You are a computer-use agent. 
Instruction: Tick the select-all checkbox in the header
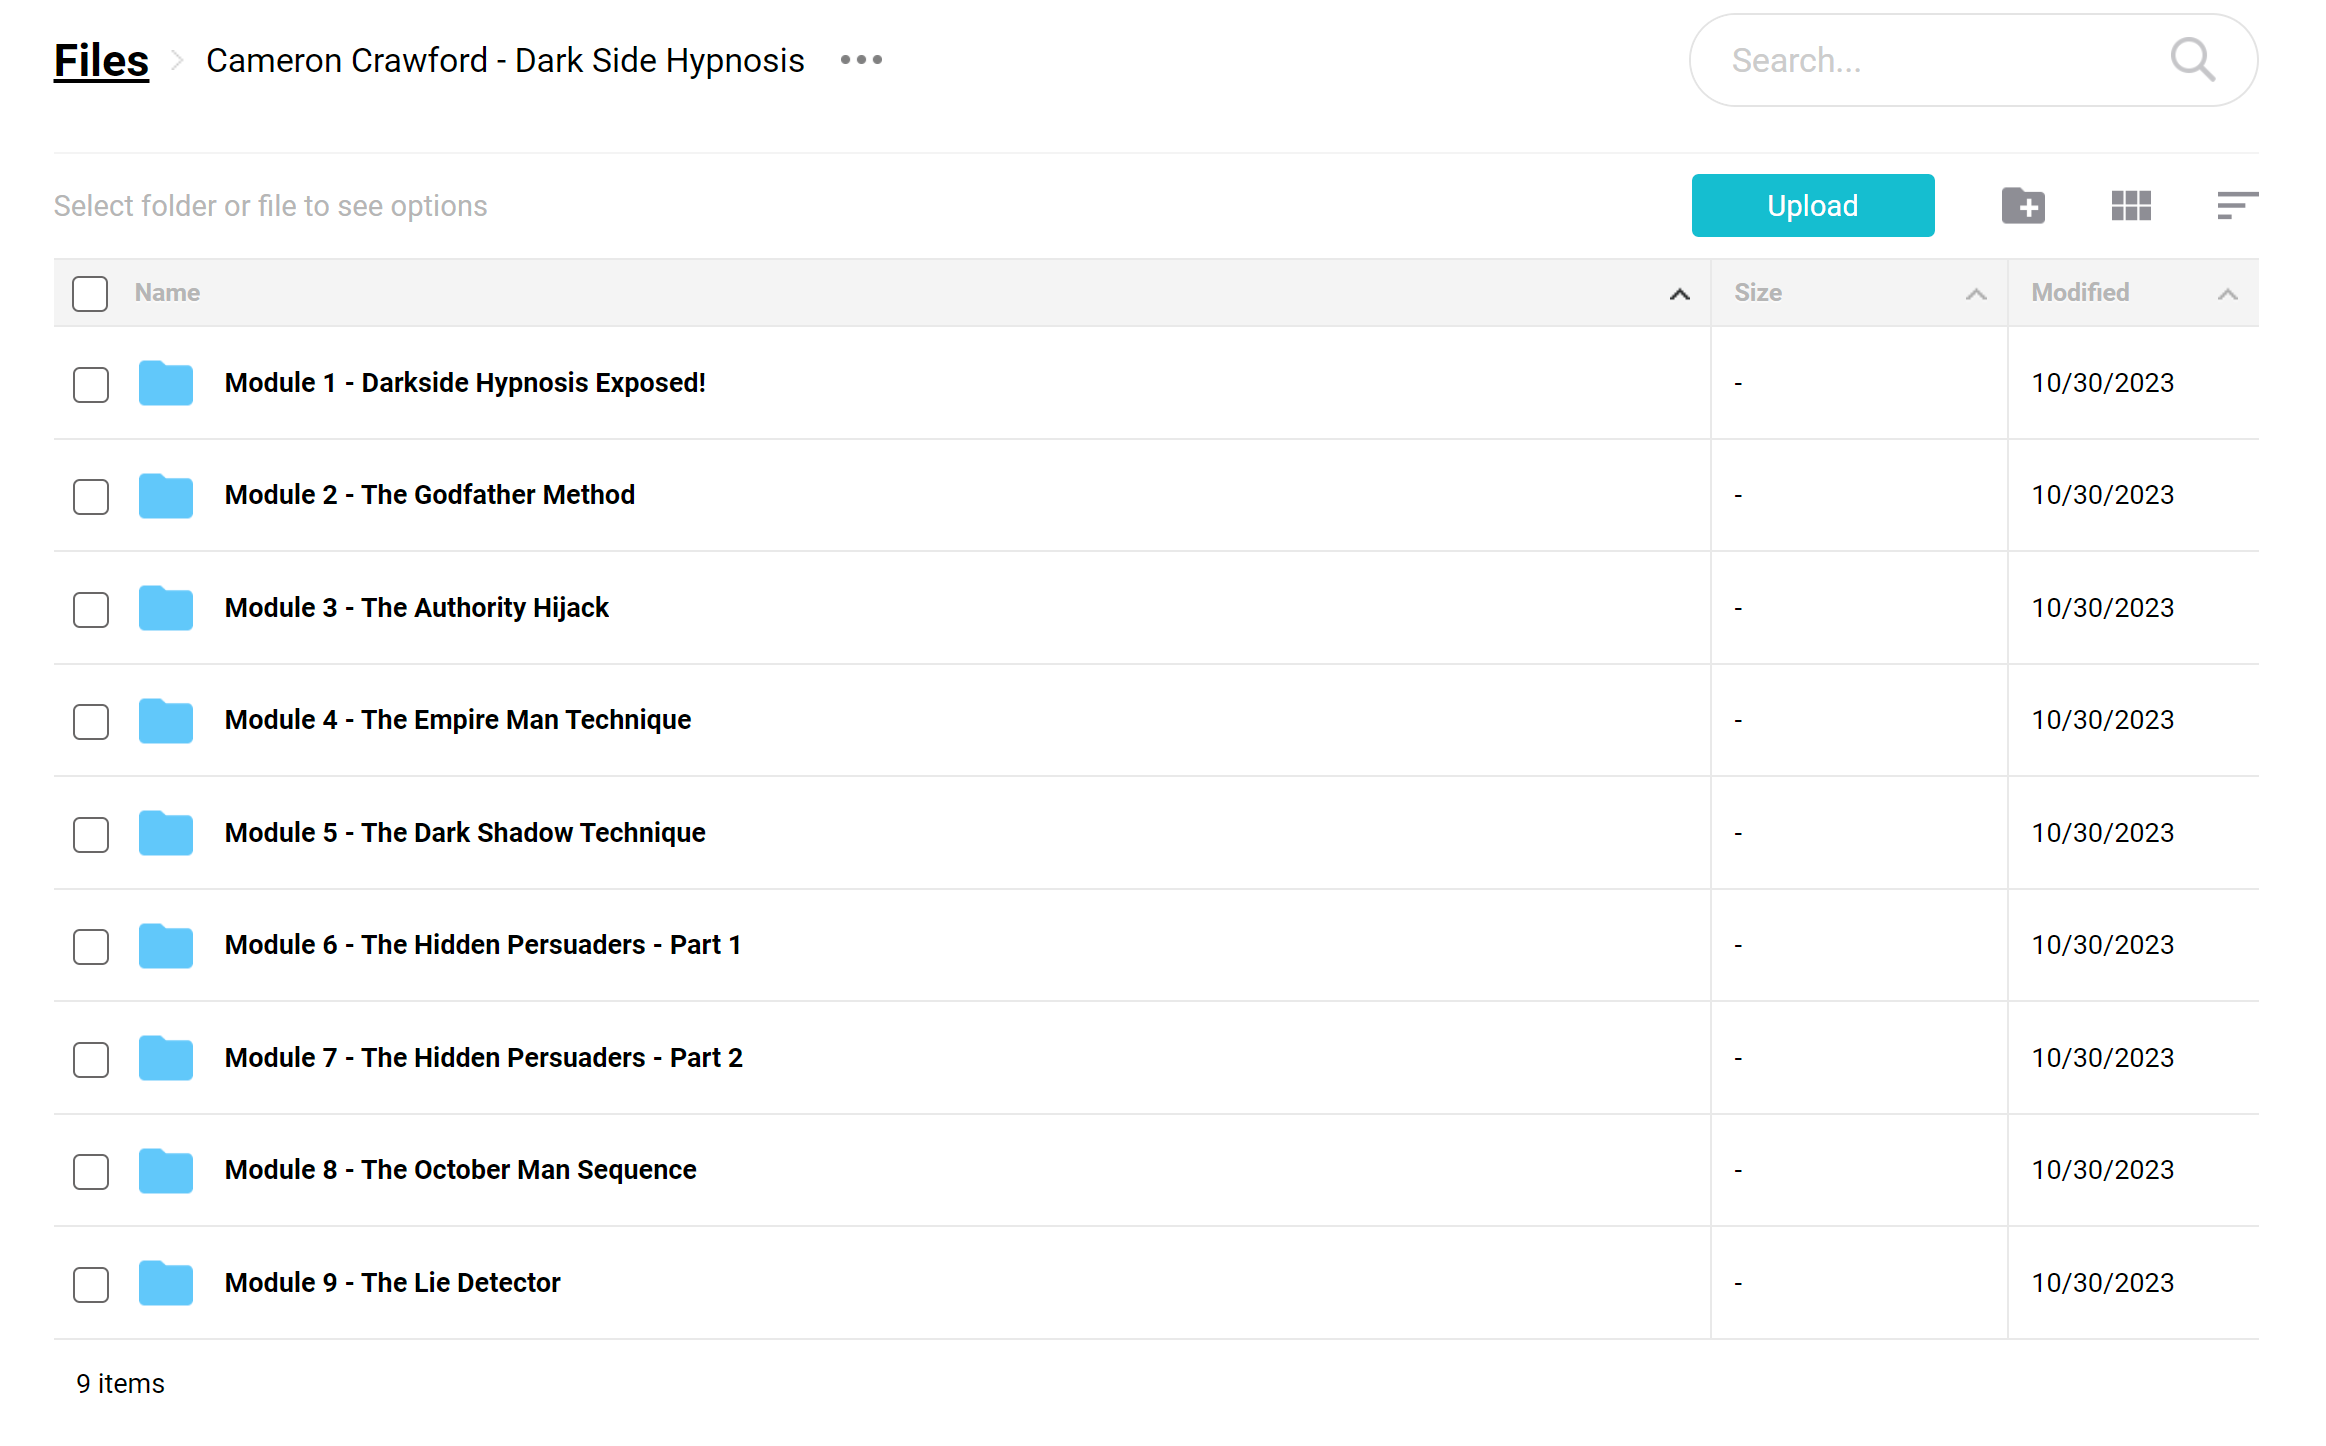(90, 293)
